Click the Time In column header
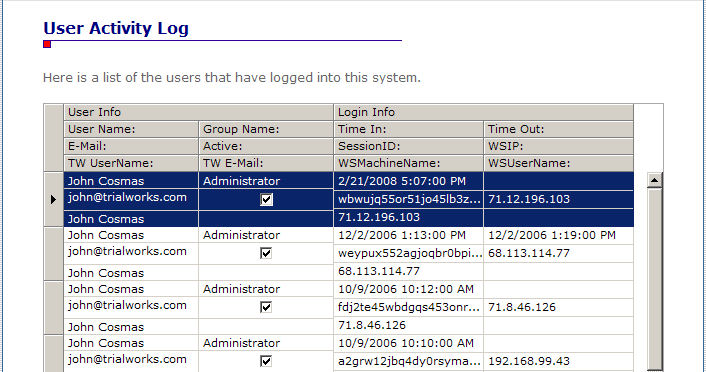The width and height of the screenshot is (706, 372). [x=408, y=129]
